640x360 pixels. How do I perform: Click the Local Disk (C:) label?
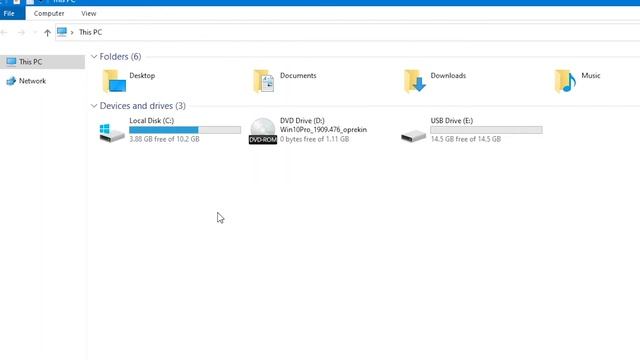coord(151,120)
